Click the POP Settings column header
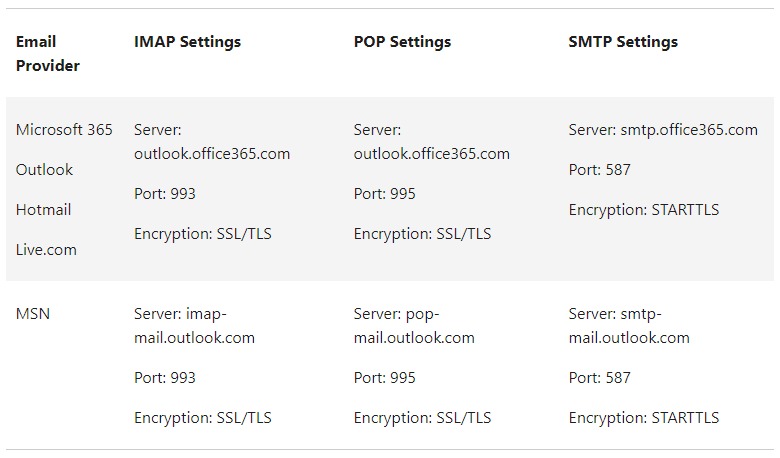Screen dimensions: 780x458 click(402, 42)
